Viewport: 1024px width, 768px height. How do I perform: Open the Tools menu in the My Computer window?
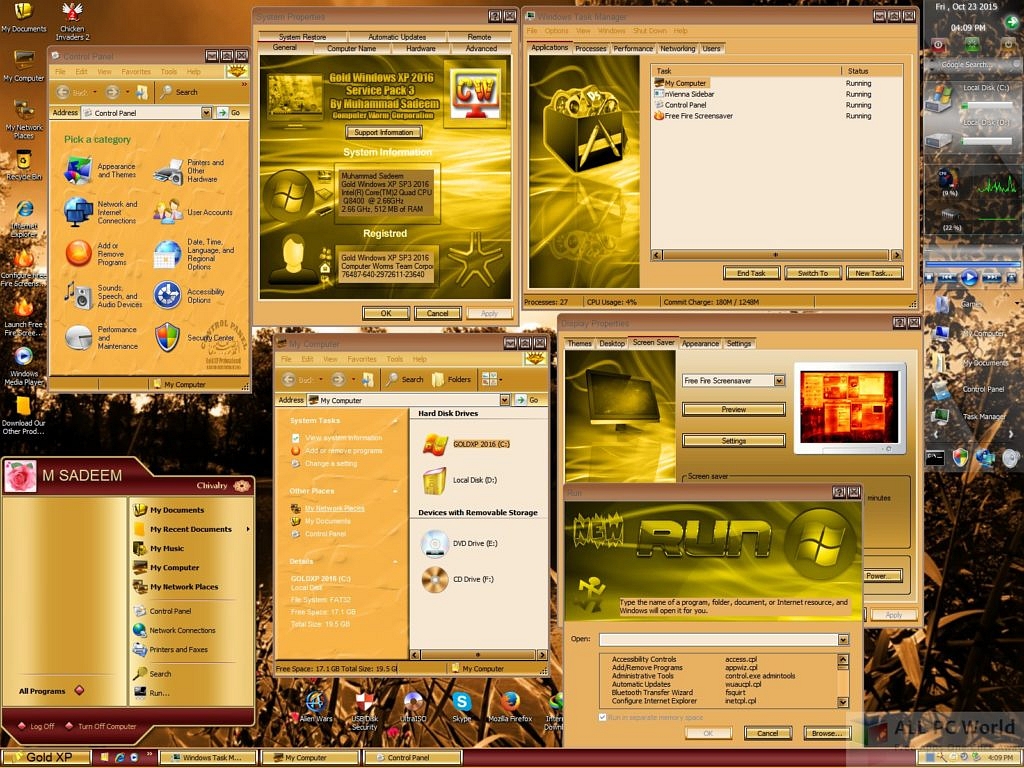coord(394,359)
